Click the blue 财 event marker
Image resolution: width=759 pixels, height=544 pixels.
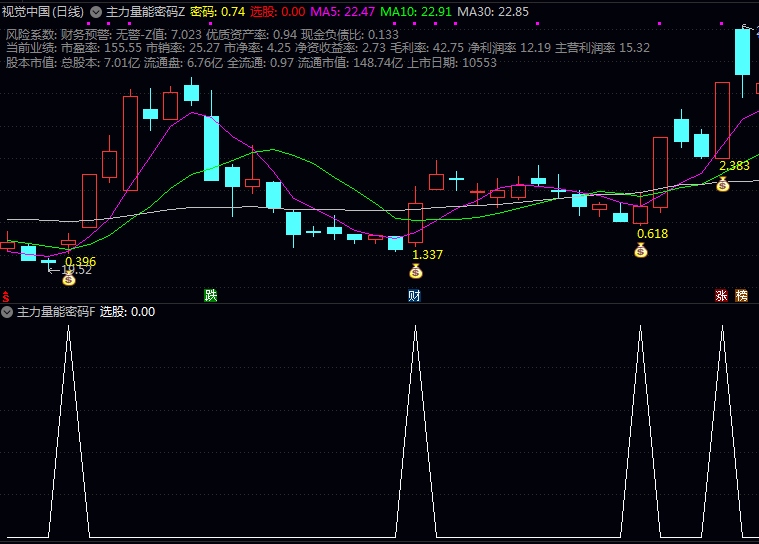click(414, 295)
